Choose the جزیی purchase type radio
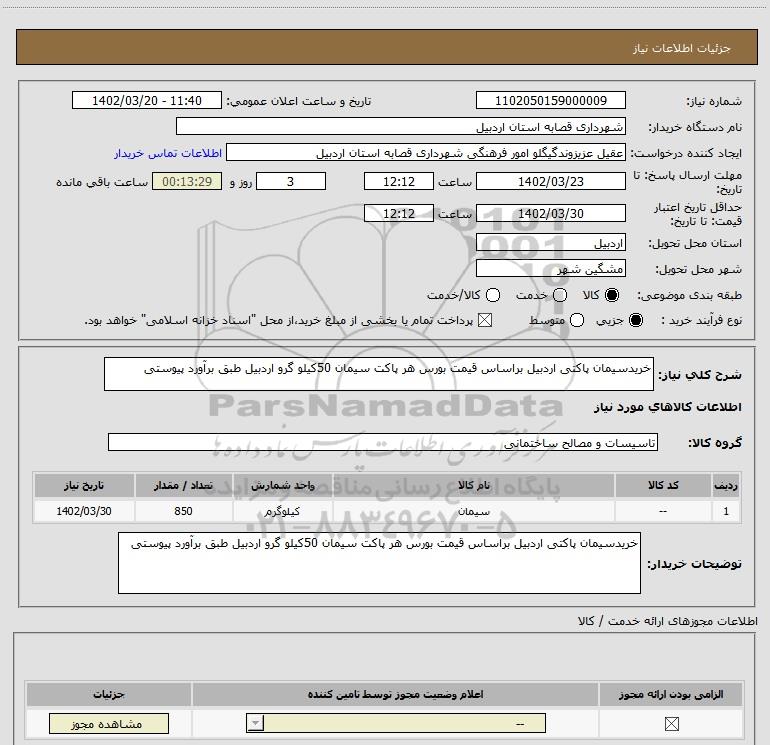Screen dimensions: 770x745 point(636,320)
